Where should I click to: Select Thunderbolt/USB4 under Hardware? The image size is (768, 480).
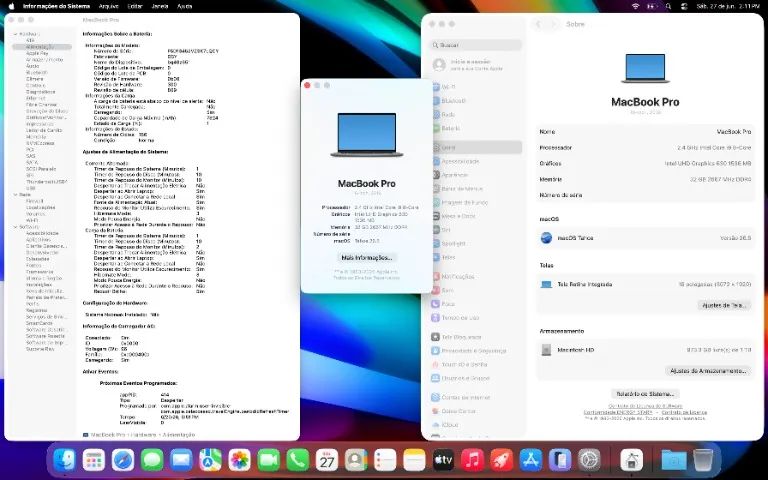pos(47,182)
